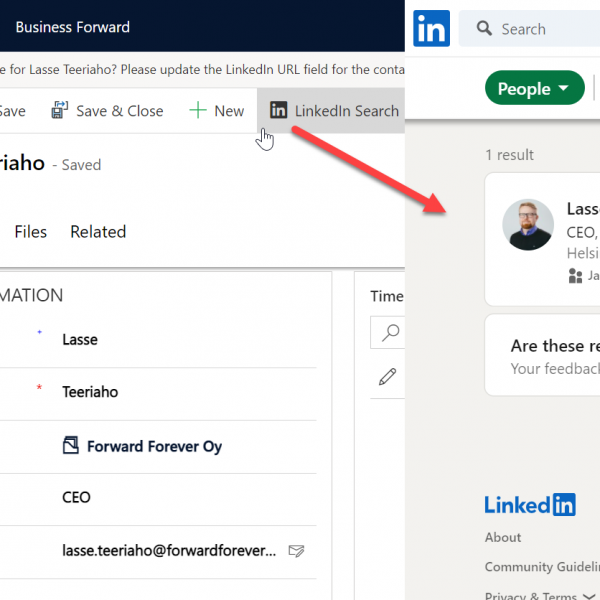Viewport: 600px width, 600px height.
Task: Open the LinkedIn home logo
Action: [431, 28]
